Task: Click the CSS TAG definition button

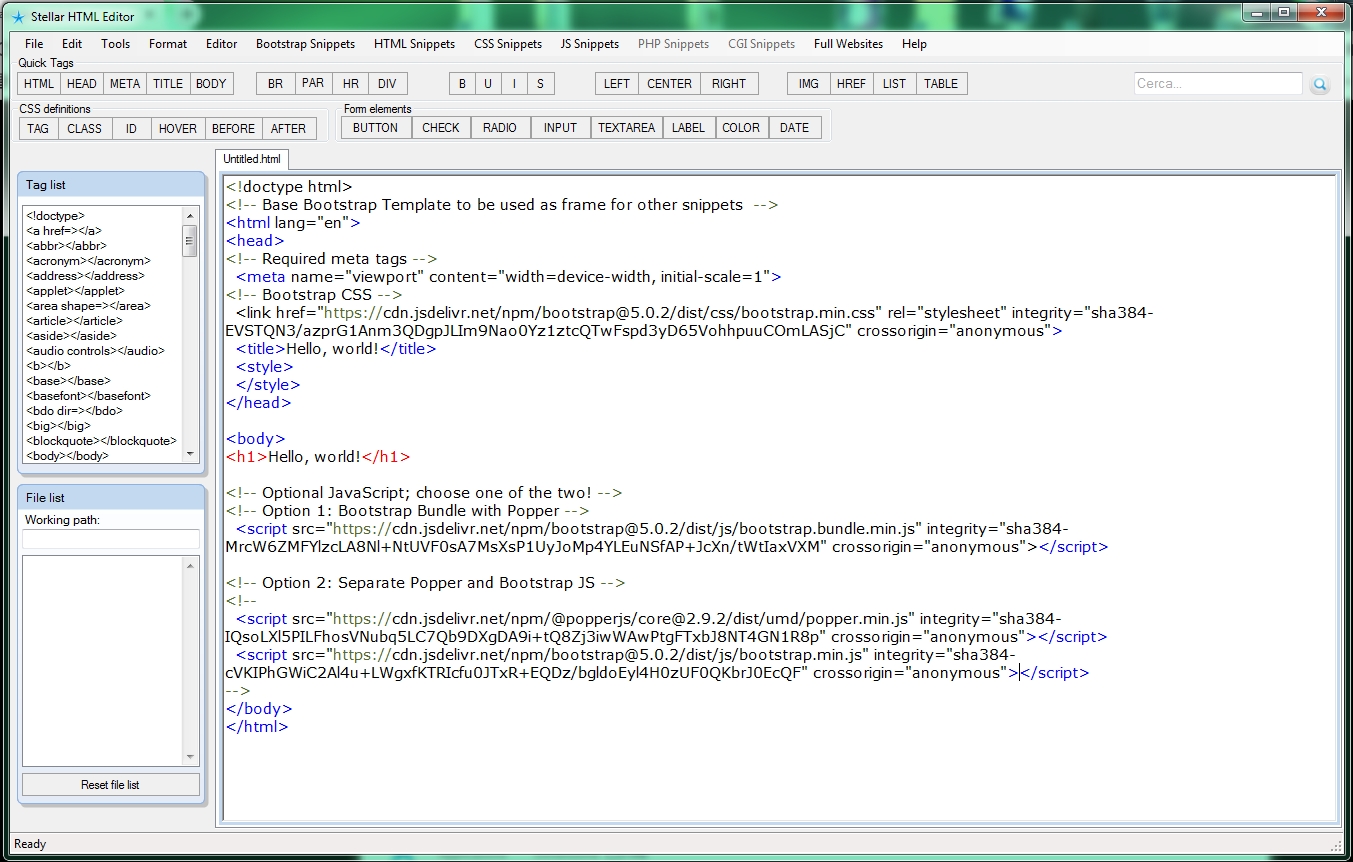Action: [x=38, y=128]
